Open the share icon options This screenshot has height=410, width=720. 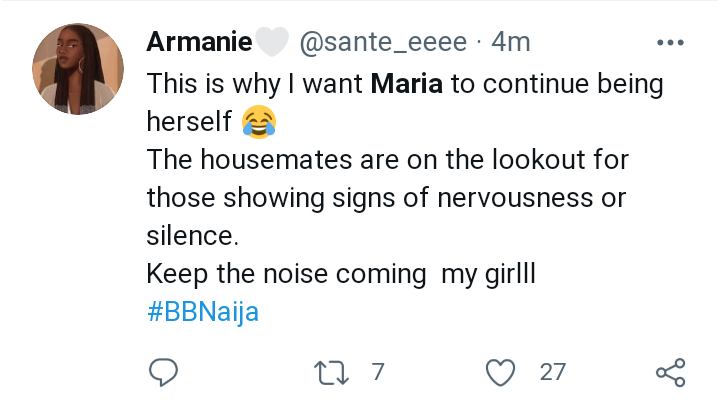tap(669, 373)
